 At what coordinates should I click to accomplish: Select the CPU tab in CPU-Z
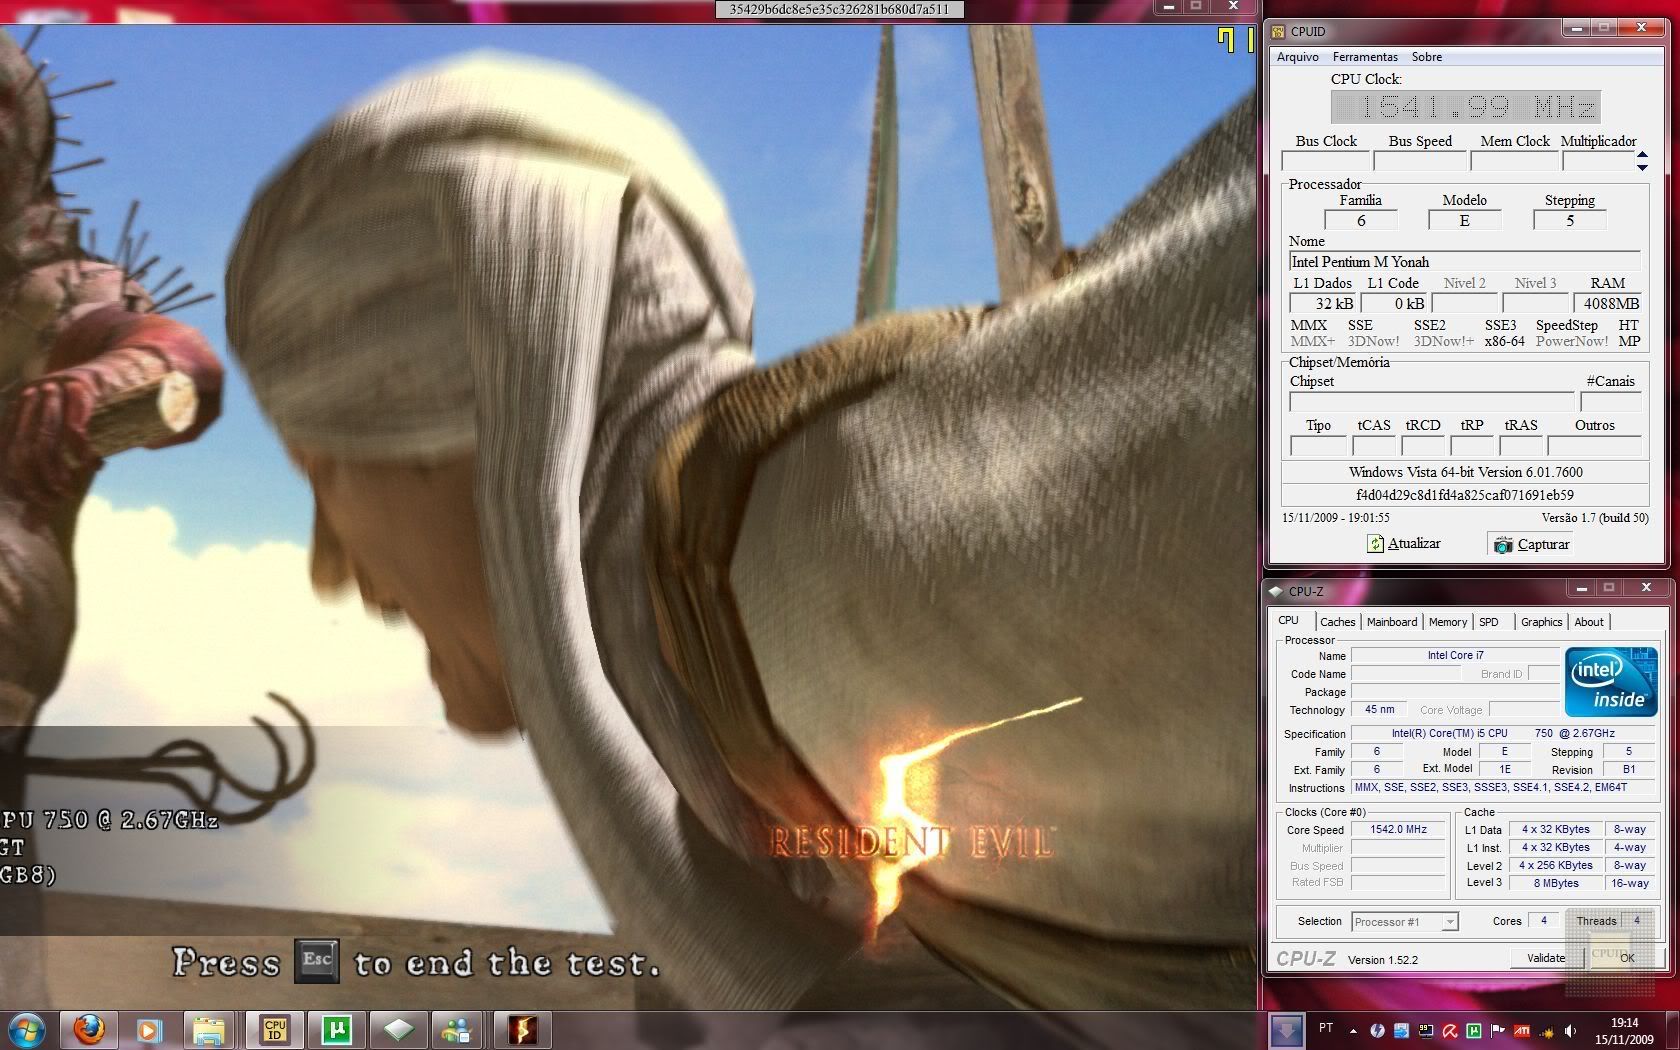(x=1289, y=621)
